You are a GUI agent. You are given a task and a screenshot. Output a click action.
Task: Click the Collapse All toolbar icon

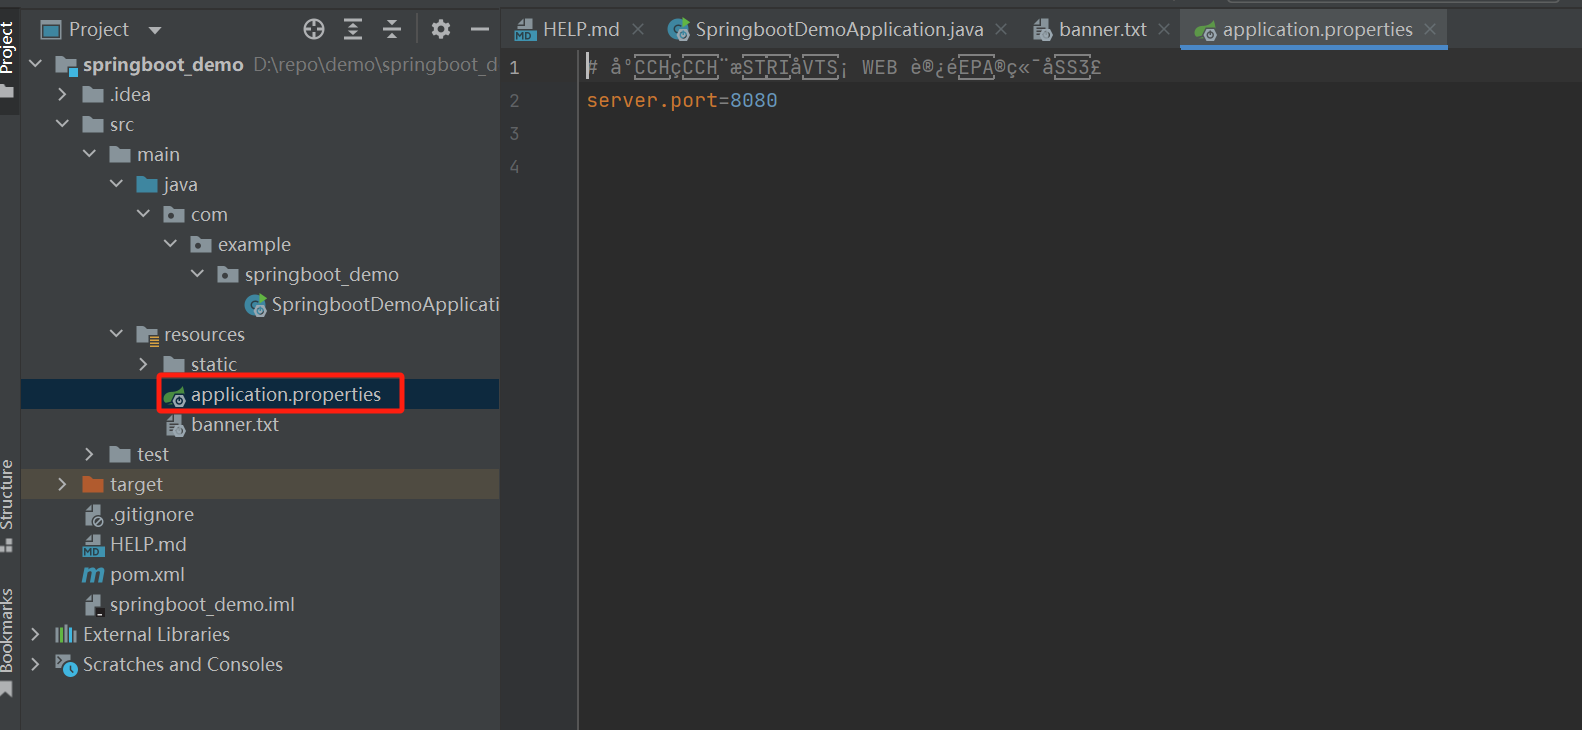(392, 30)
